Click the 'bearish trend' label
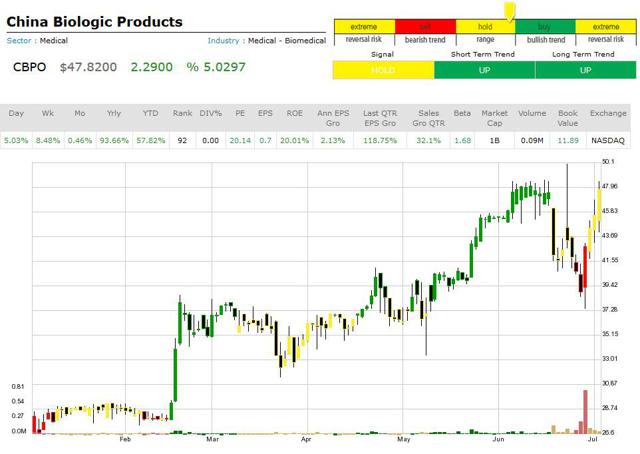This screenshot has height=454, width=640. [425, 40]
